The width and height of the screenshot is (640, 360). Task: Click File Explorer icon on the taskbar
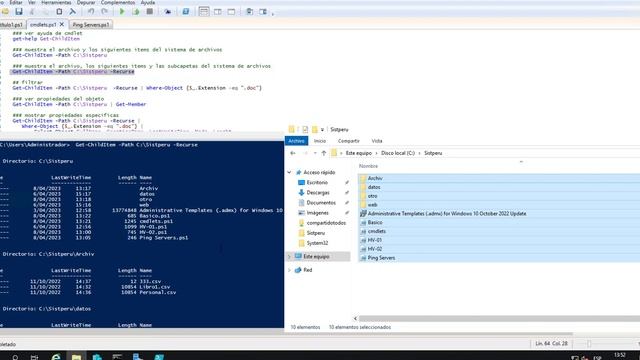tap(76, 357)
